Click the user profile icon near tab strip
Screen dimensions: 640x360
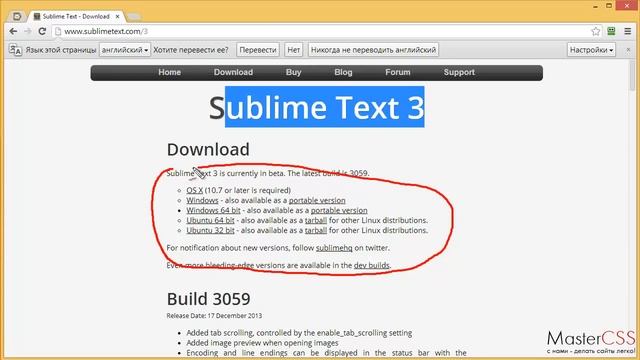point(17,16)
